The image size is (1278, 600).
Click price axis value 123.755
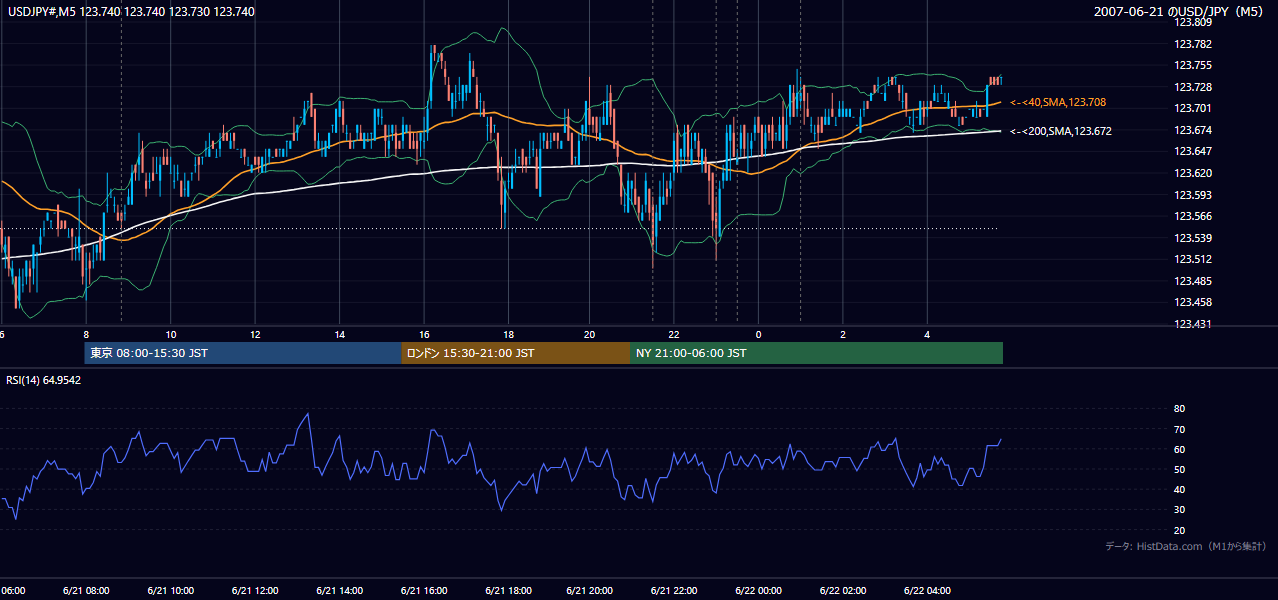[x=1191, y=66]
